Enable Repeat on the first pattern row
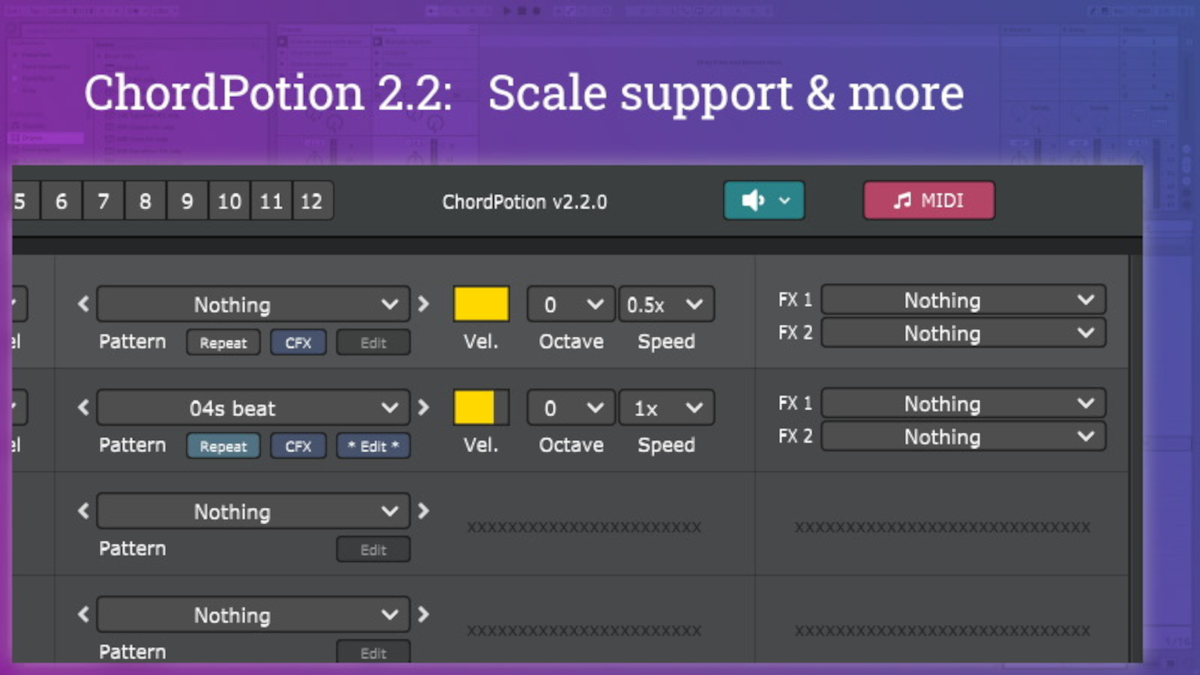Viewport: 1200px width, 675px height. coord(223,342)
